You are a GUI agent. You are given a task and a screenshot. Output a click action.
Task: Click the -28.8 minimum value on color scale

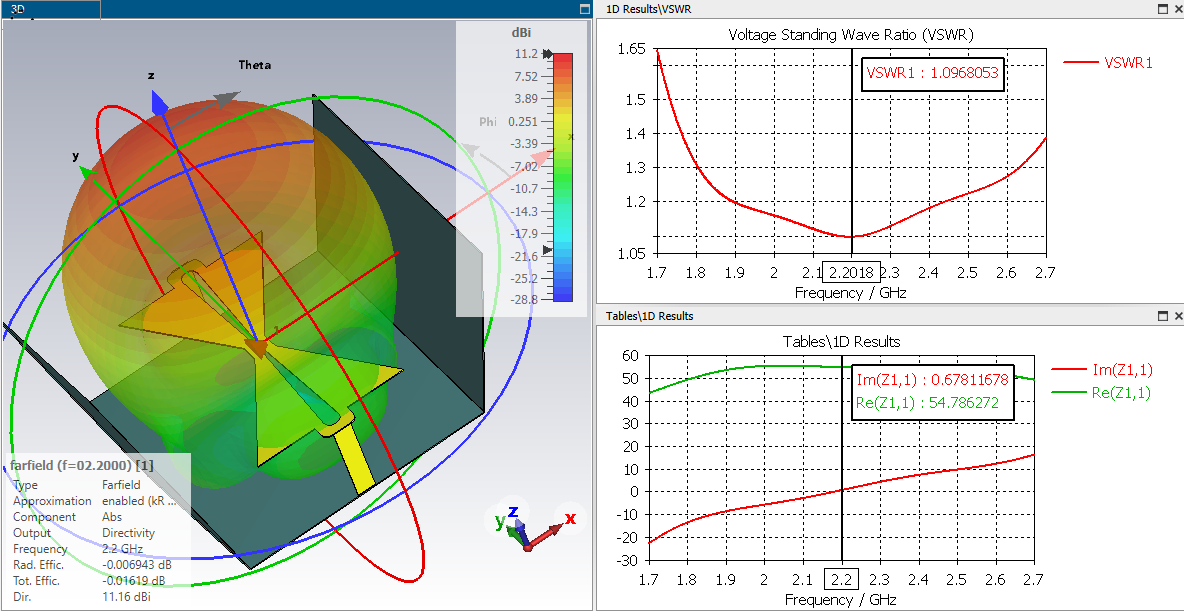pyautogui.click(x=524, y=300)
